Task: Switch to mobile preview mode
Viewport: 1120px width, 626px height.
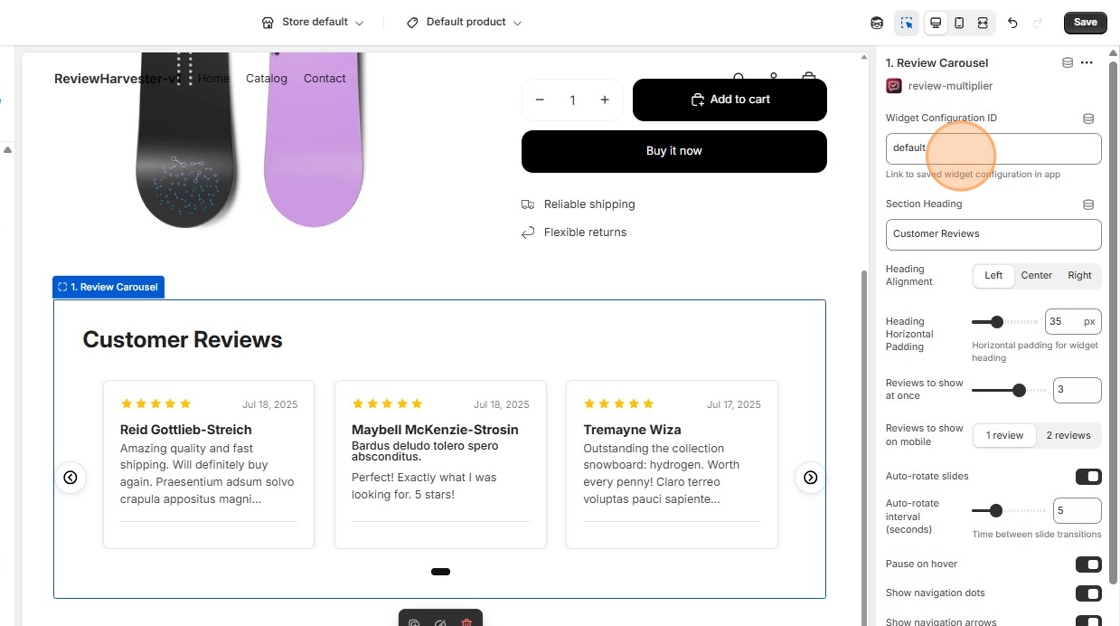Action: tap(961, 22)
